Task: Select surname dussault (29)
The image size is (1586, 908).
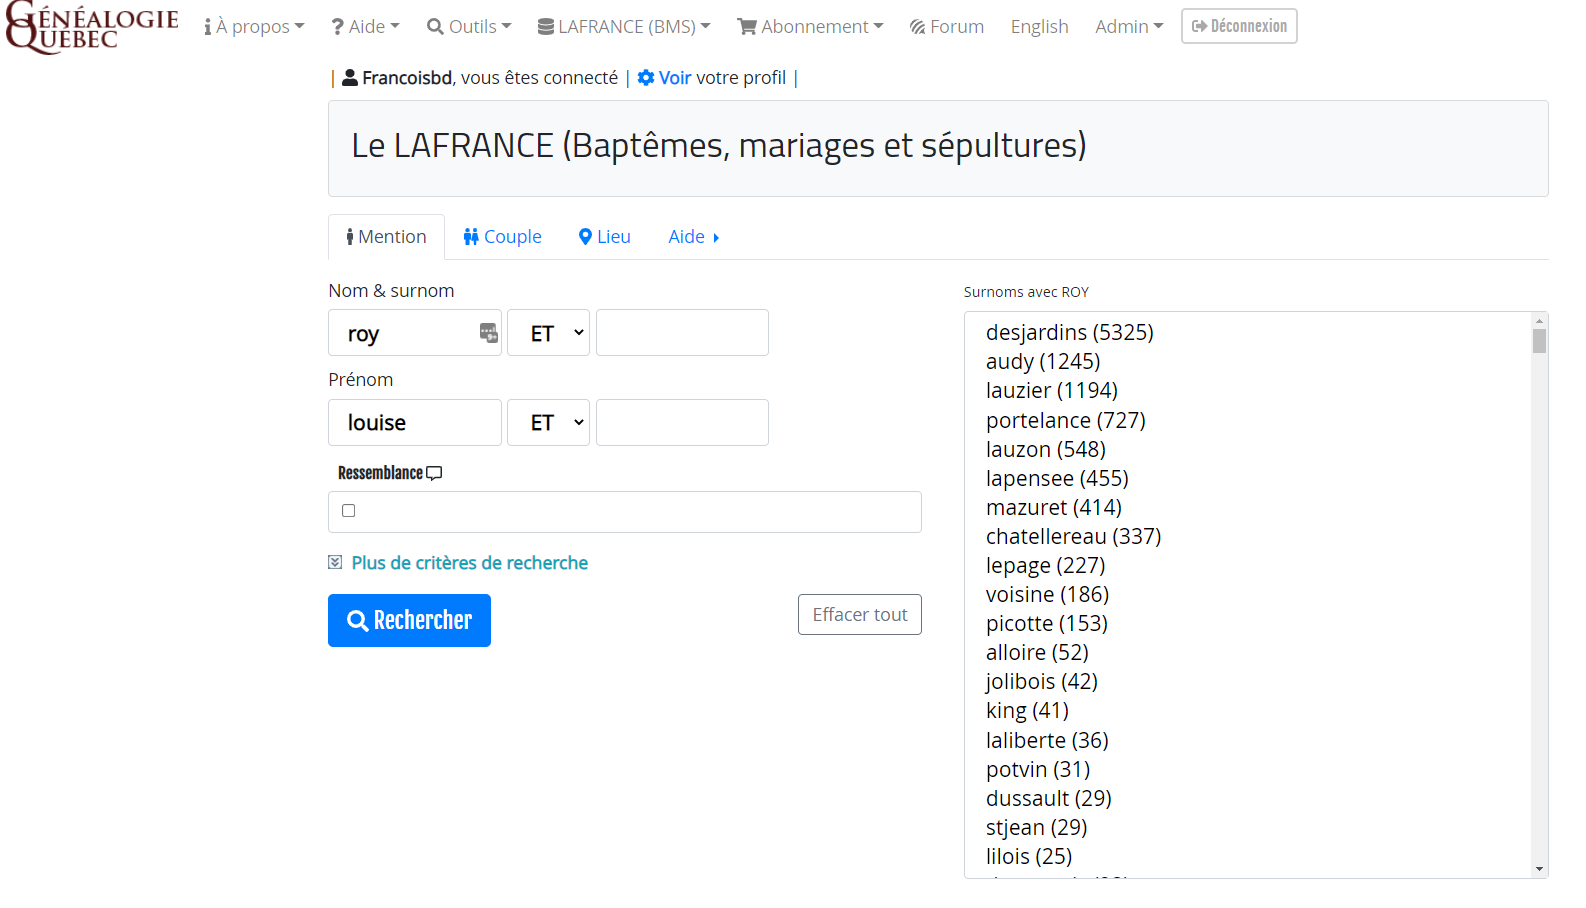Action: [x=1049, y=798]
